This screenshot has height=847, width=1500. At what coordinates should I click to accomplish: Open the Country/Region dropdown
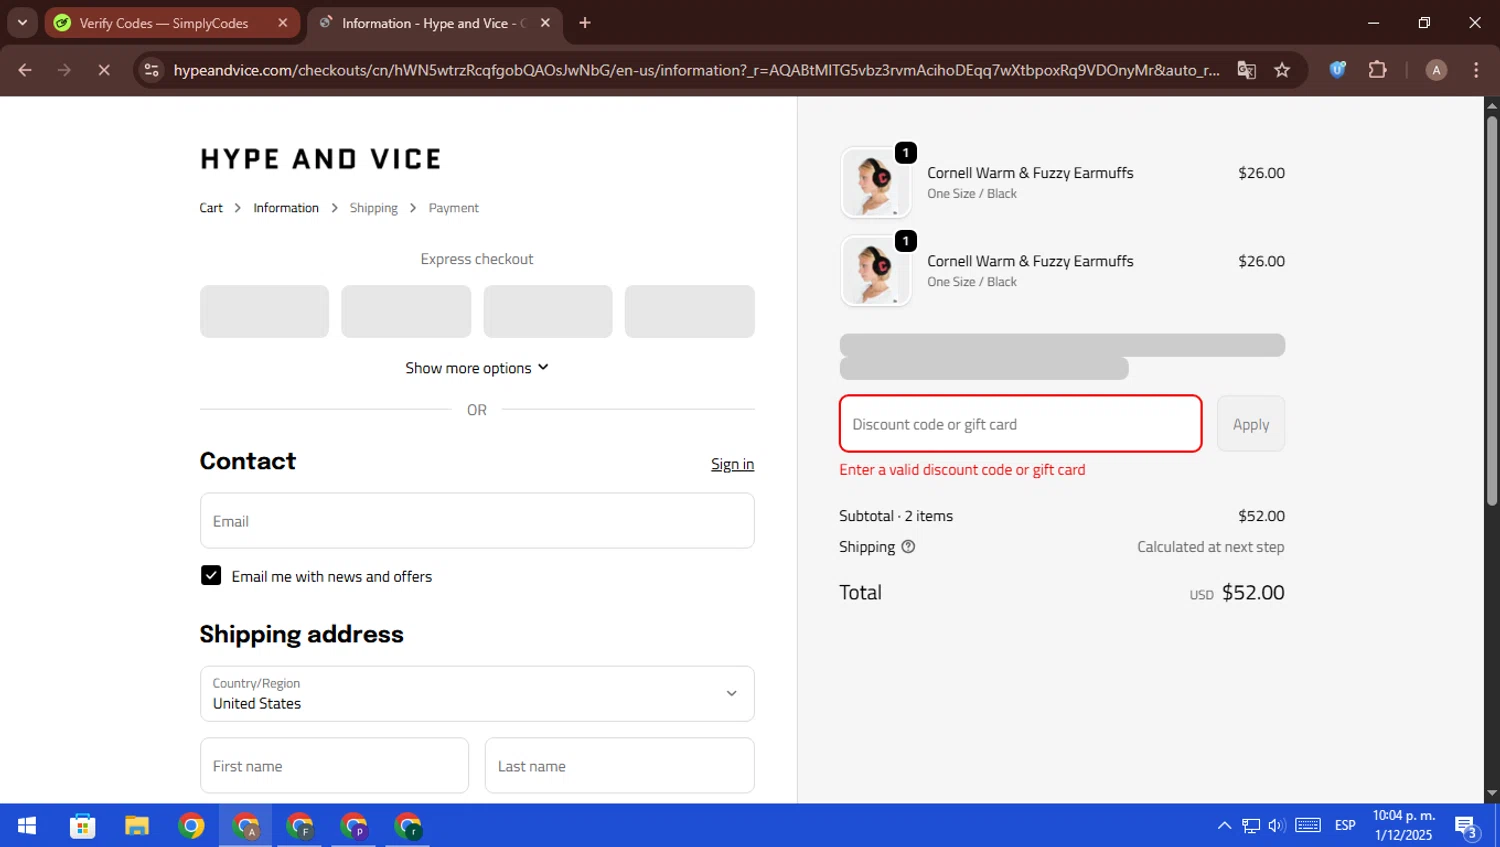click(477, 694)
